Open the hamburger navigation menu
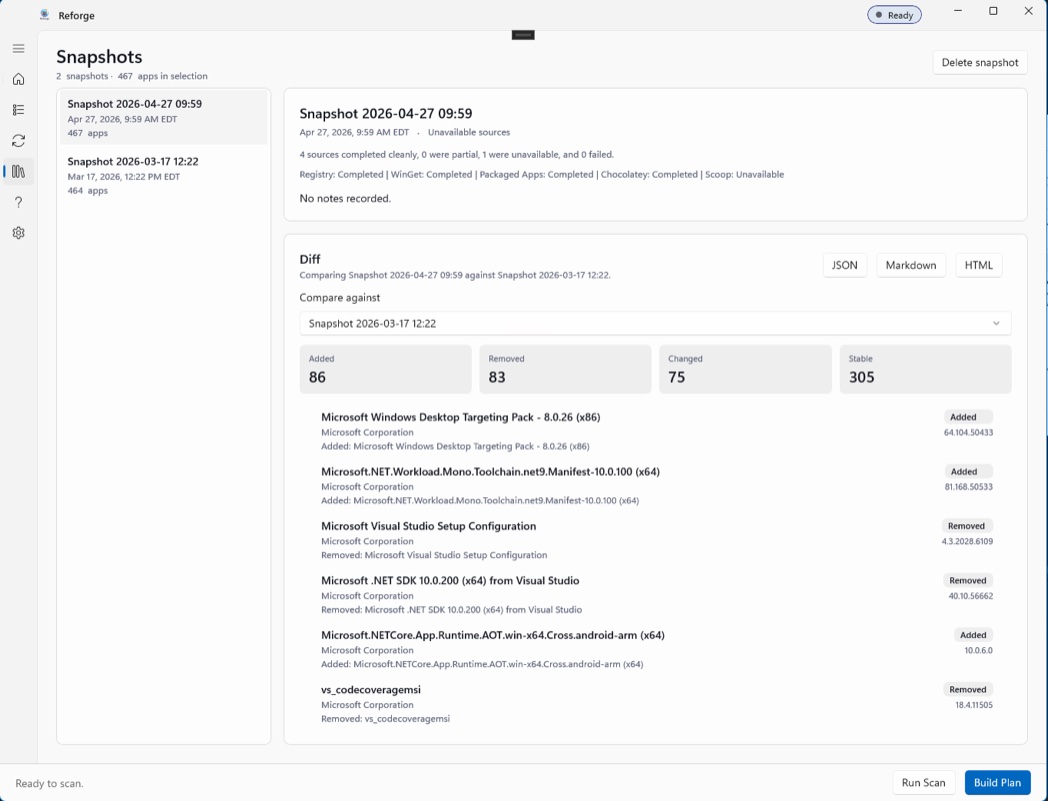Image resolution: width=1048 pixels, height=801 pixels. pyautogui.click(x=19, y=48)
